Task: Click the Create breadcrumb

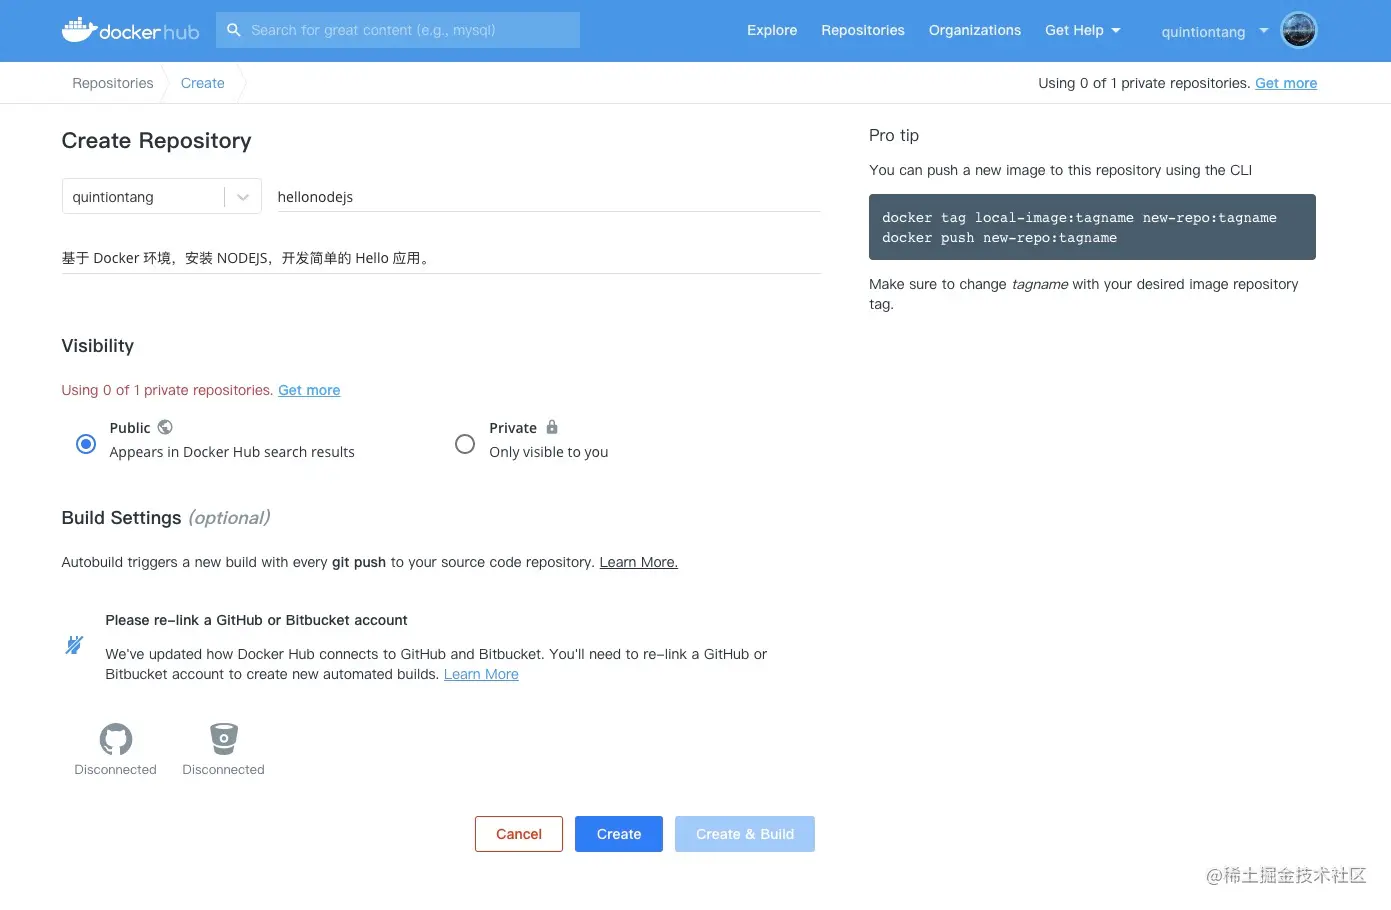Action: (x=203, y=83)
